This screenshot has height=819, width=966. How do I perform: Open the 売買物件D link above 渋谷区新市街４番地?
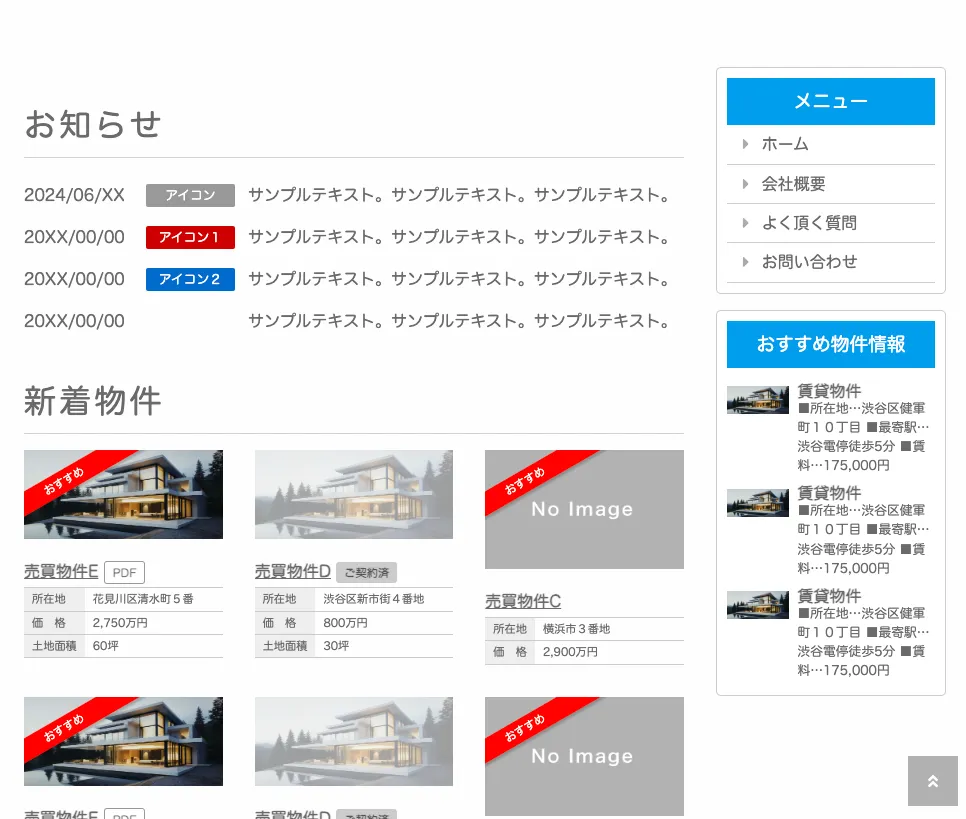(x=293, y=571)
